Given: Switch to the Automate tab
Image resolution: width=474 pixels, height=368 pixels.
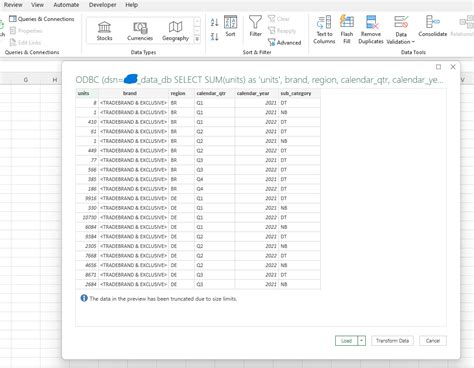Looking at the screenshot, I should (x=66, y=5).
